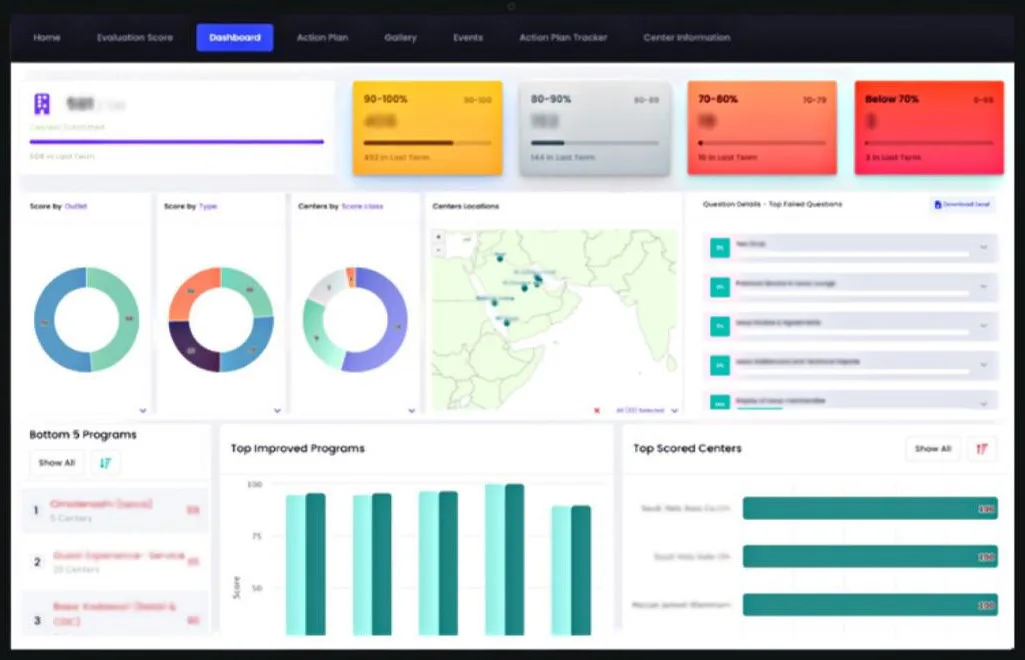Expand the first failed question row chevron
Image resolution: width=1025 pixels, height=660 pixels.
983,248
